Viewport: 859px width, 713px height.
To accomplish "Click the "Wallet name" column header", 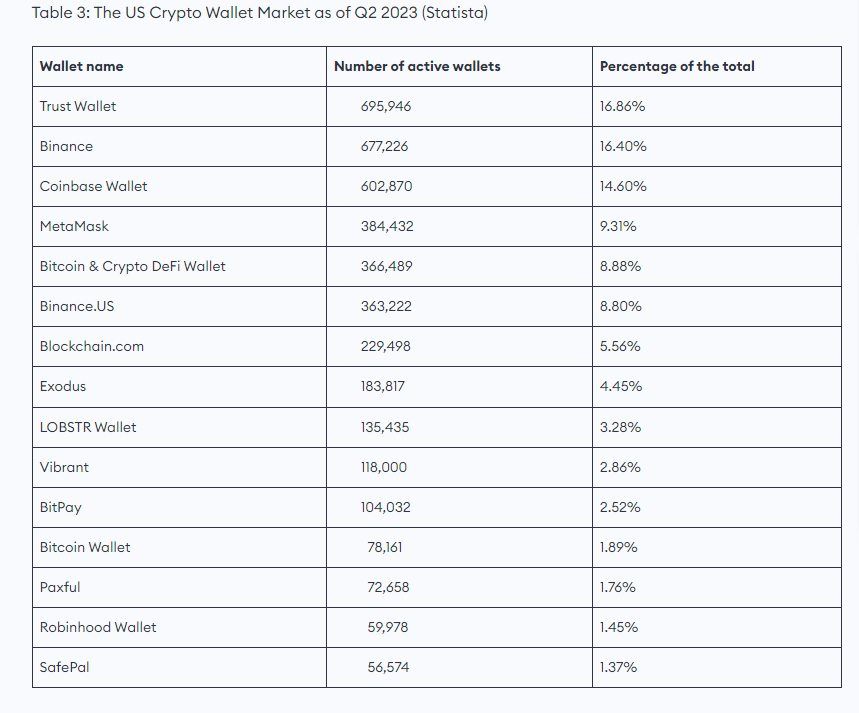I will pos(82,66).
